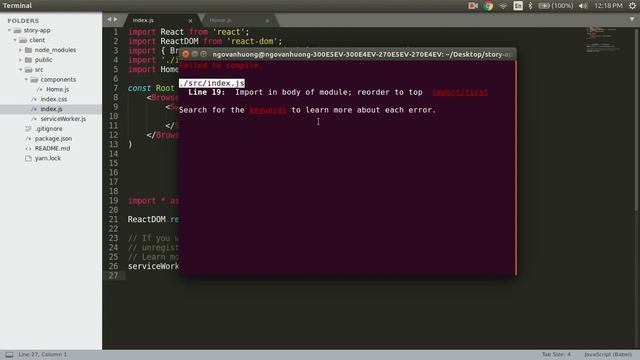Open yarn.lock in the sidebar

pyautogui.click(x=47, y=158)
